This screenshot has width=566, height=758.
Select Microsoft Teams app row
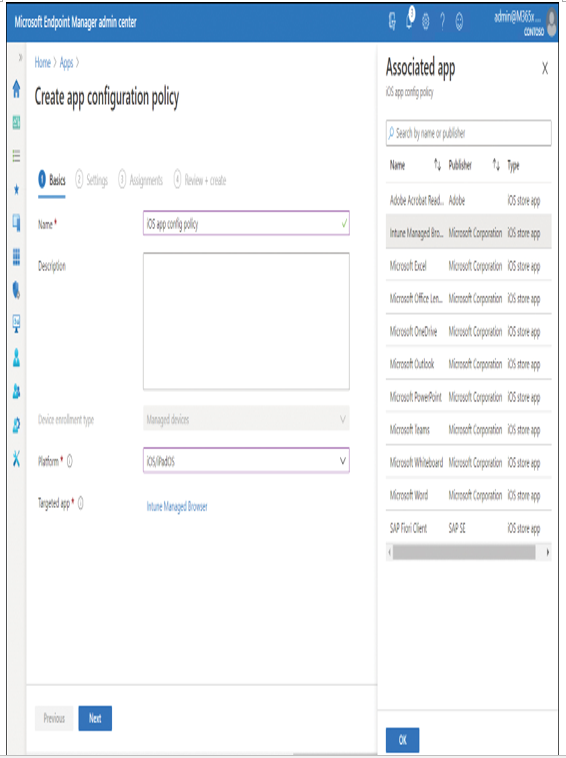point(468,429)
